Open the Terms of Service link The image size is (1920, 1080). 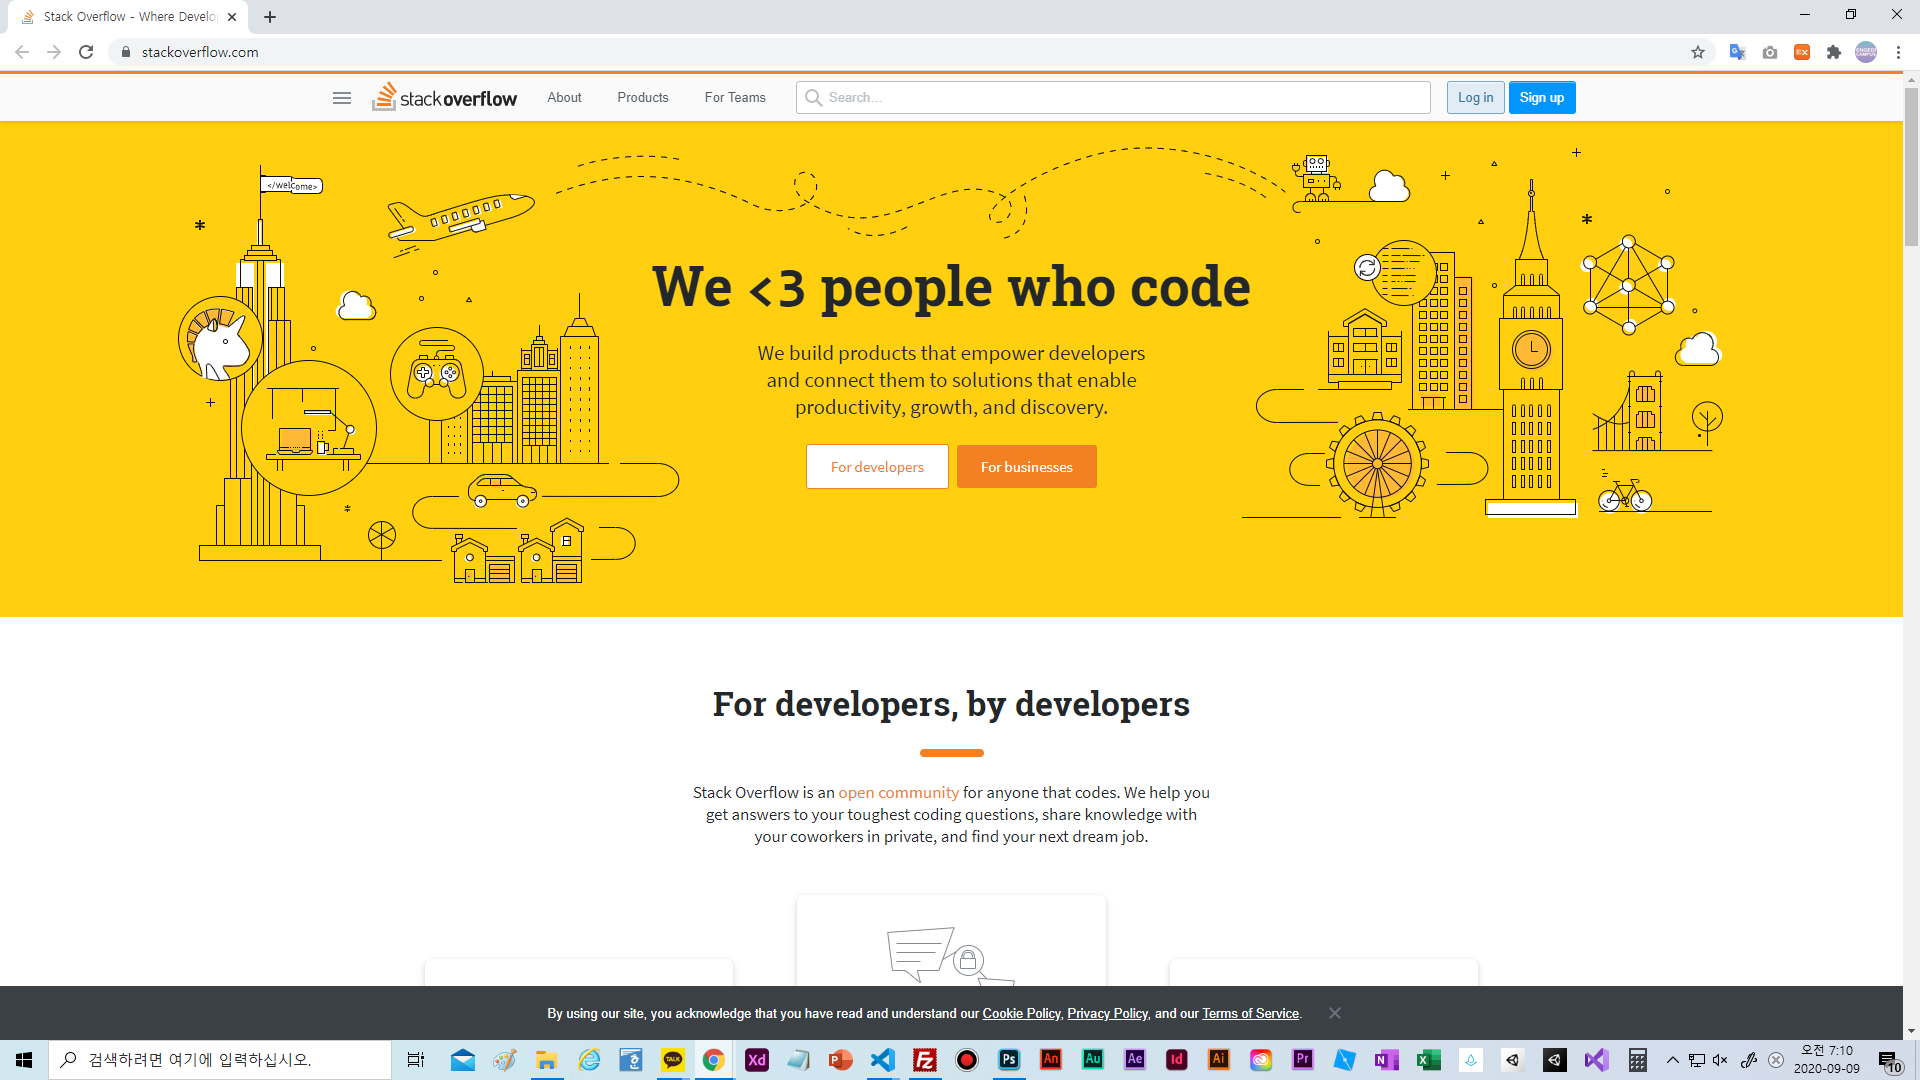[x=1250, y=1013]
